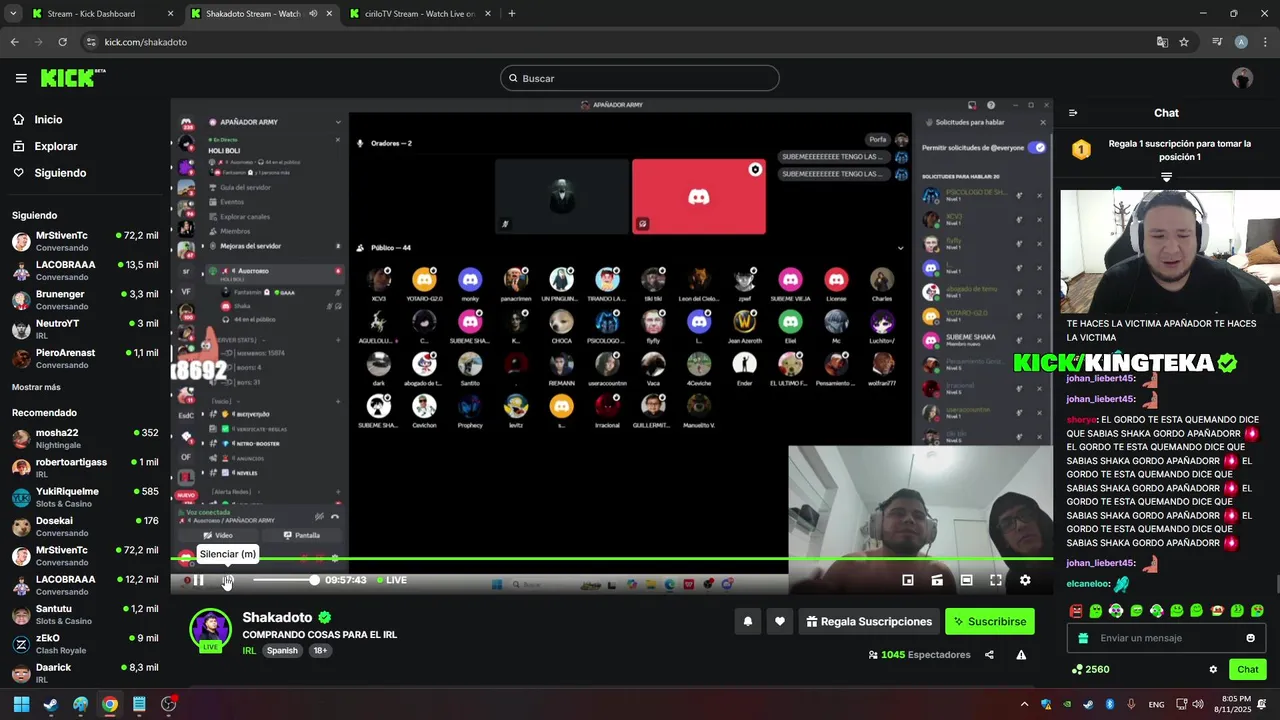Open emoji picker in chat input
This screenshot has width=1280, height=720.
[x=1250, y=638]
